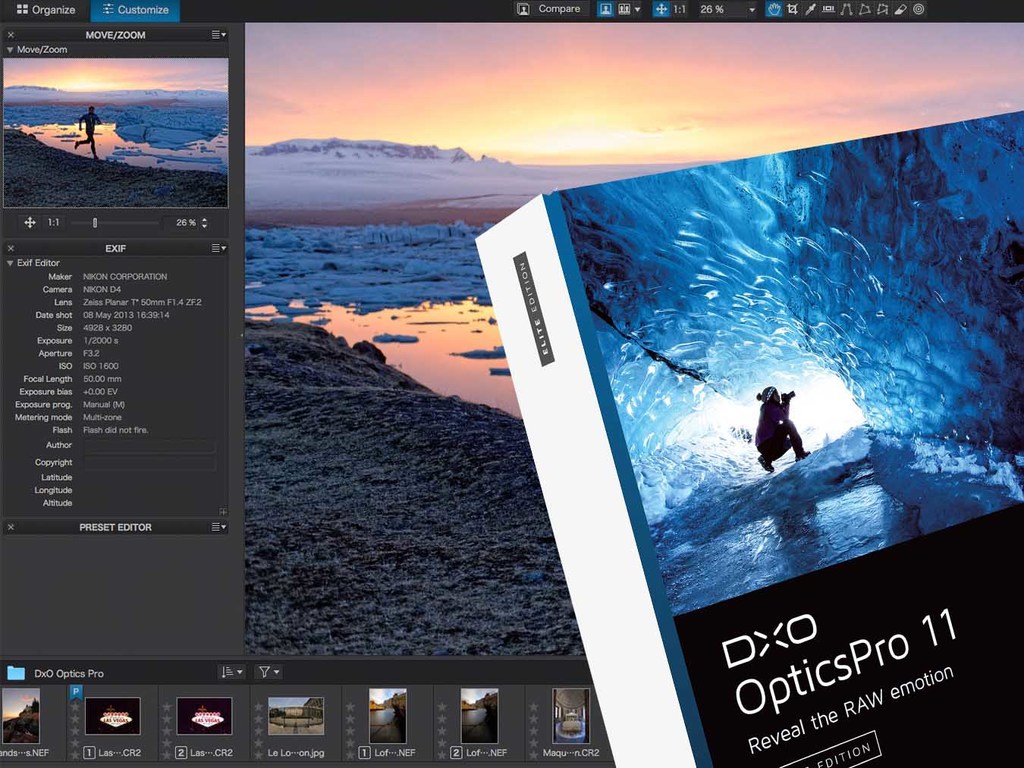
Task: Click the '1/2000 s' exposure value
Action: coord(101,341)
